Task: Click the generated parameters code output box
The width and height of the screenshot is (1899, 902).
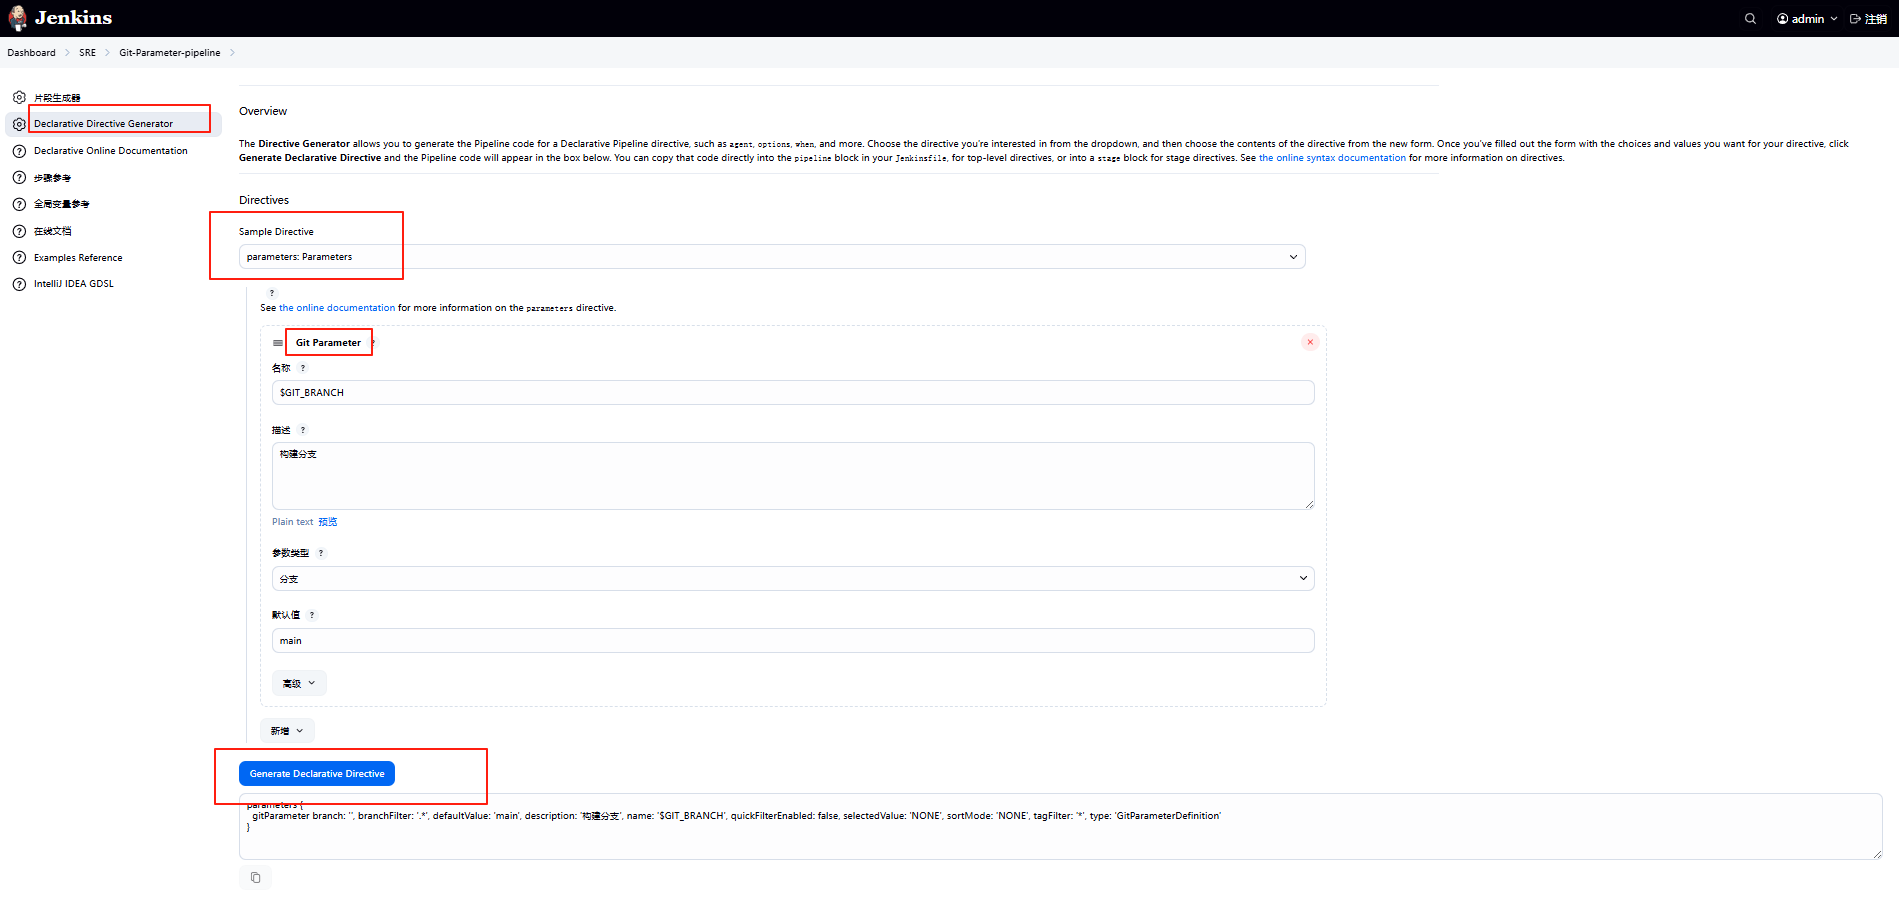Action: point(1061,826)
